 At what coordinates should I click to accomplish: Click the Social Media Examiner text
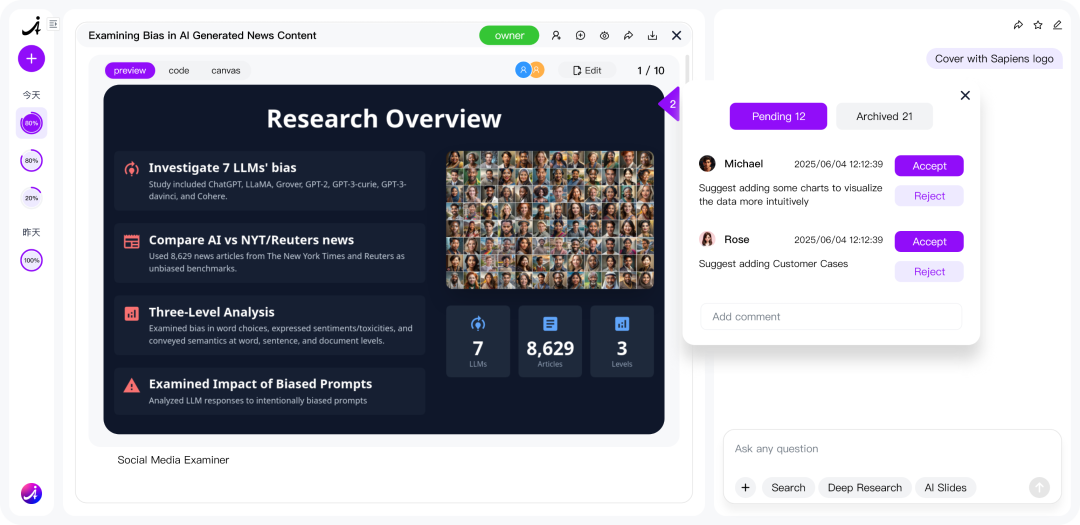click(x=173, y=460)
